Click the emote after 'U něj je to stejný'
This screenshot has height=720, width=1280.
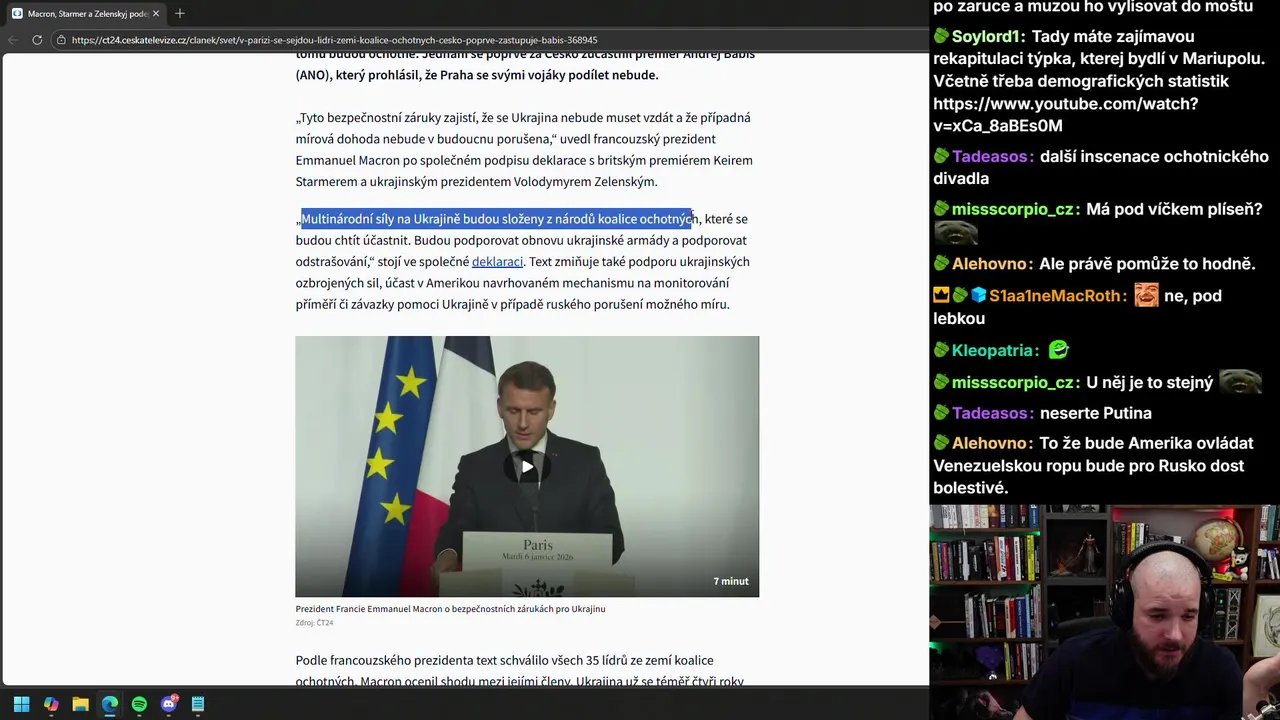point(1240,381)
